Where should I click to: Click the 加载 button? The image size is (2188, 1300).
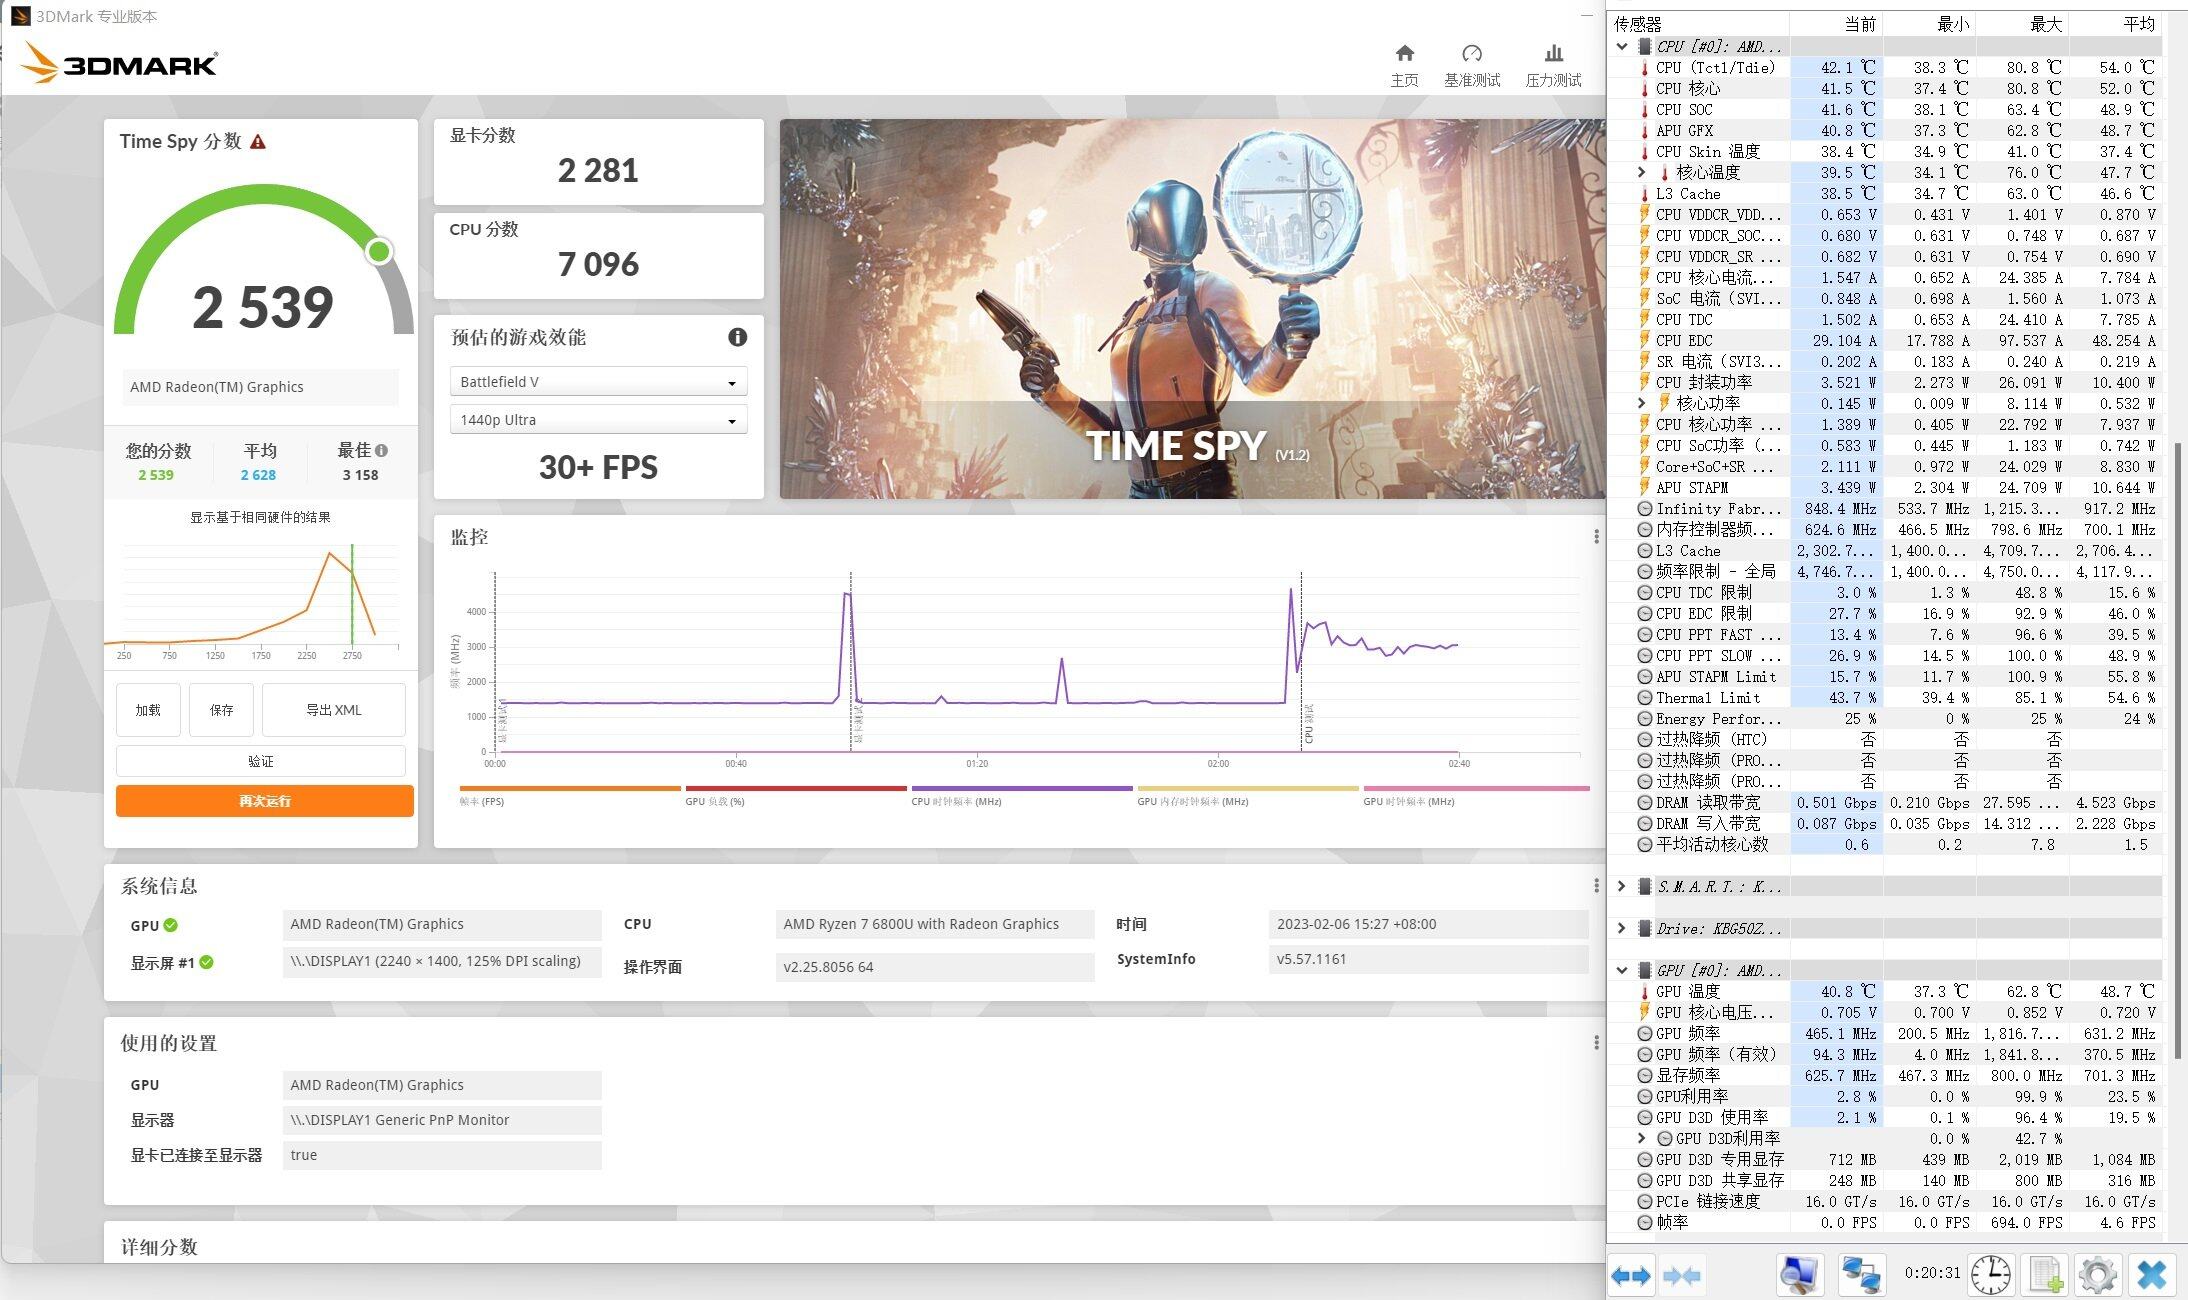point(148,710)
